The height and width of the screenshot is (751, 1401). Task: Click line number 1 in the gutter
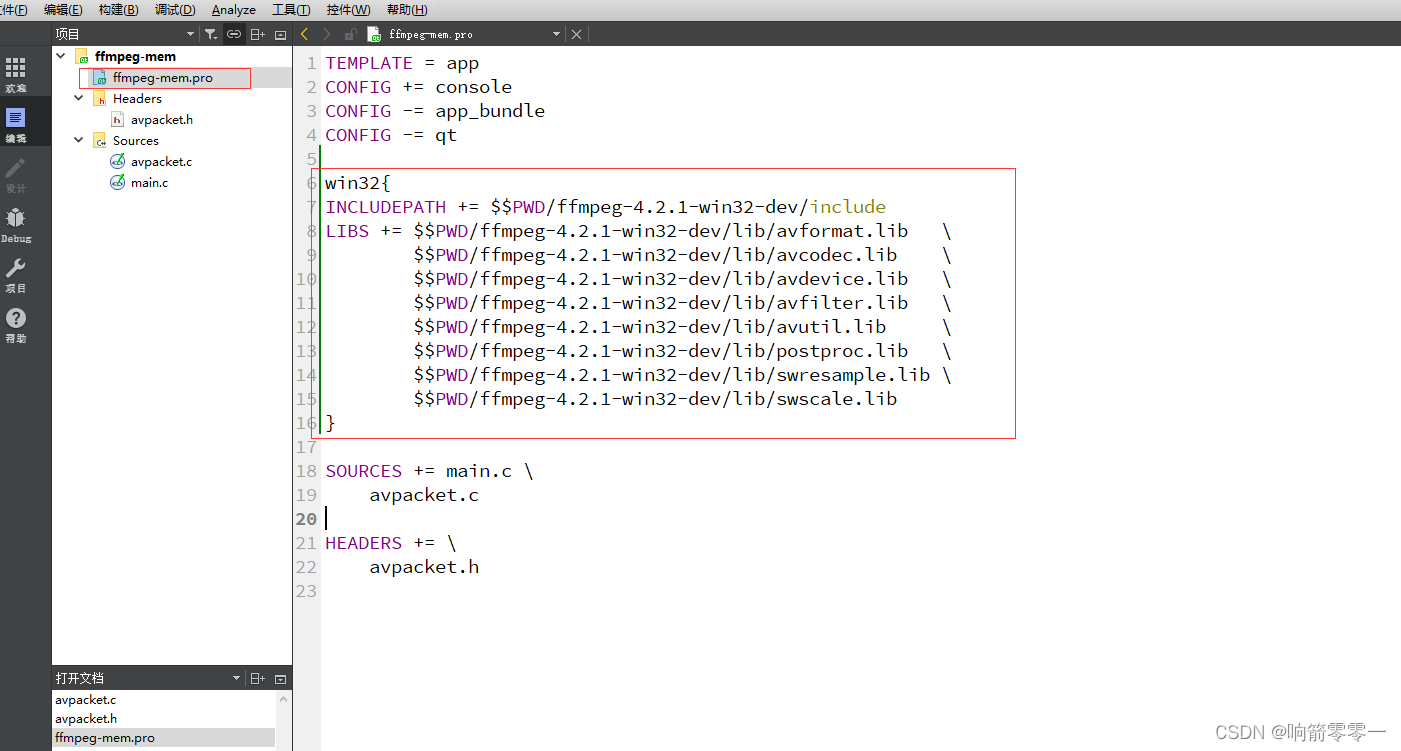click(x=311, y=63)
